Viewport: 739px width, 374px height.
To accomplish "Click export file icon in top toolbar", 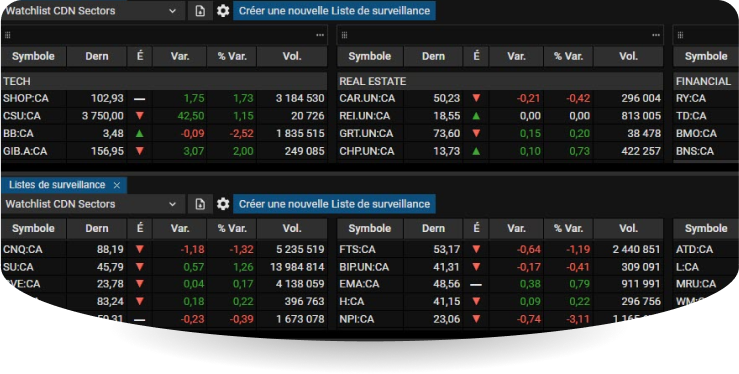I will (200, 11).
